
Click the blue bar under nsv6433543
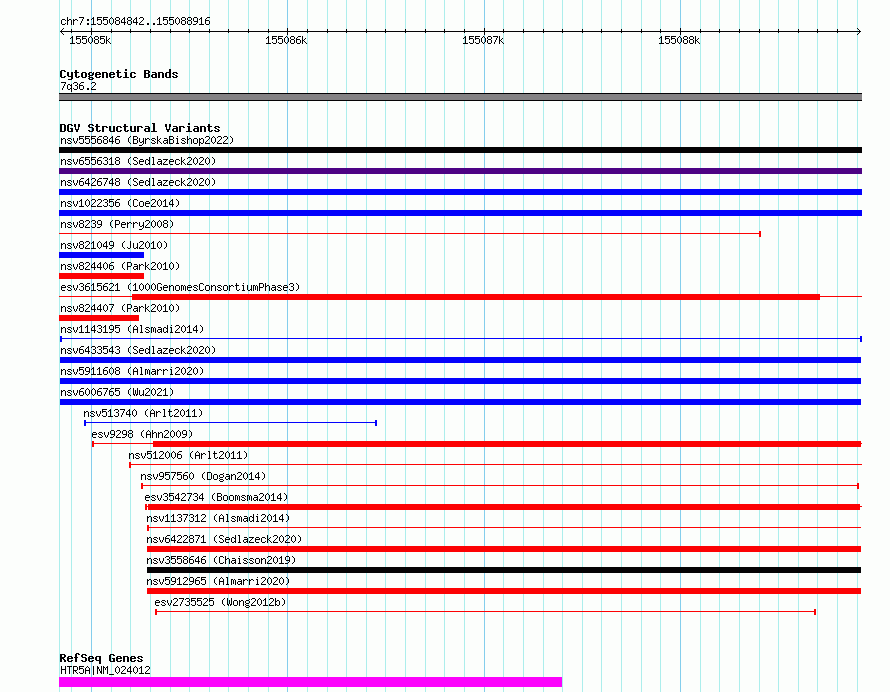coord(460,360)
